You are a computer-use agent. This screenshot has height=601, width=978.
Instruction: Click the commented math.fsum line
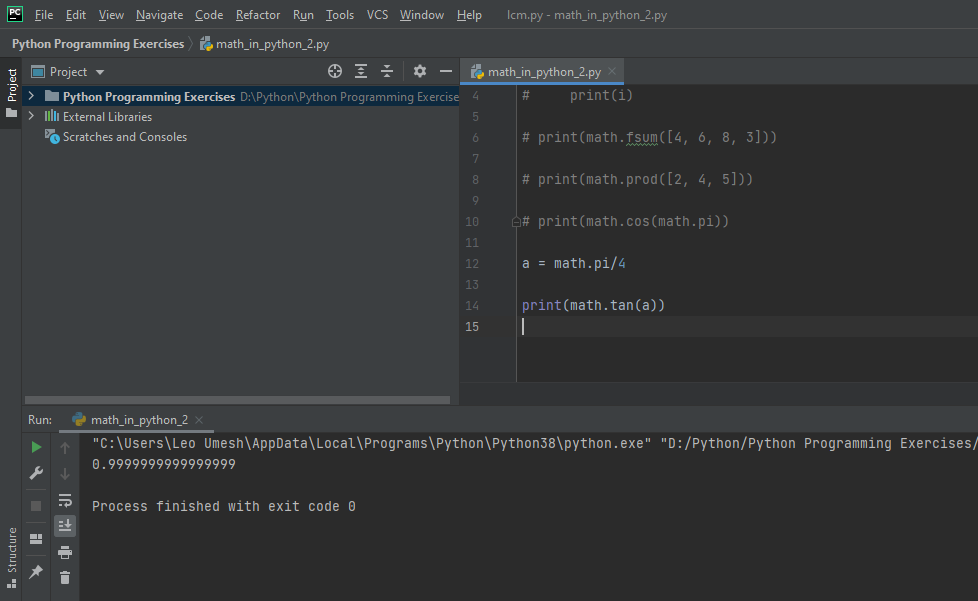point(649,137)
